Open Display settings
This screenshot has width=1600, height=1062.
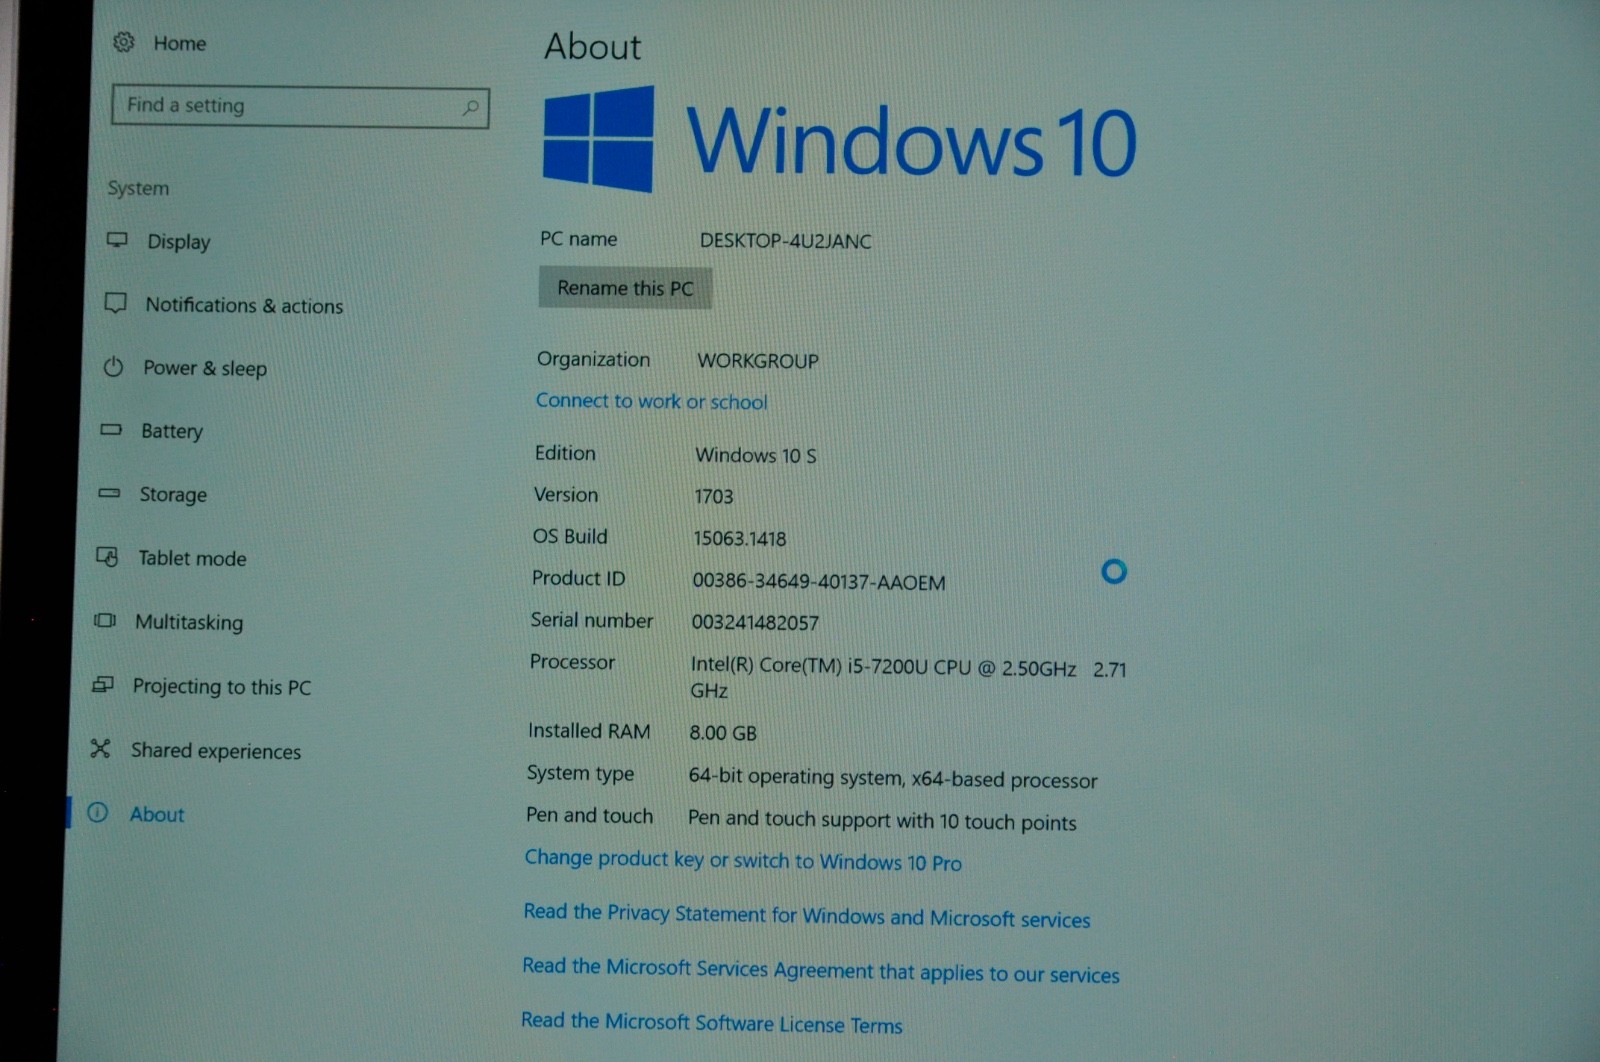pos(179,242)
